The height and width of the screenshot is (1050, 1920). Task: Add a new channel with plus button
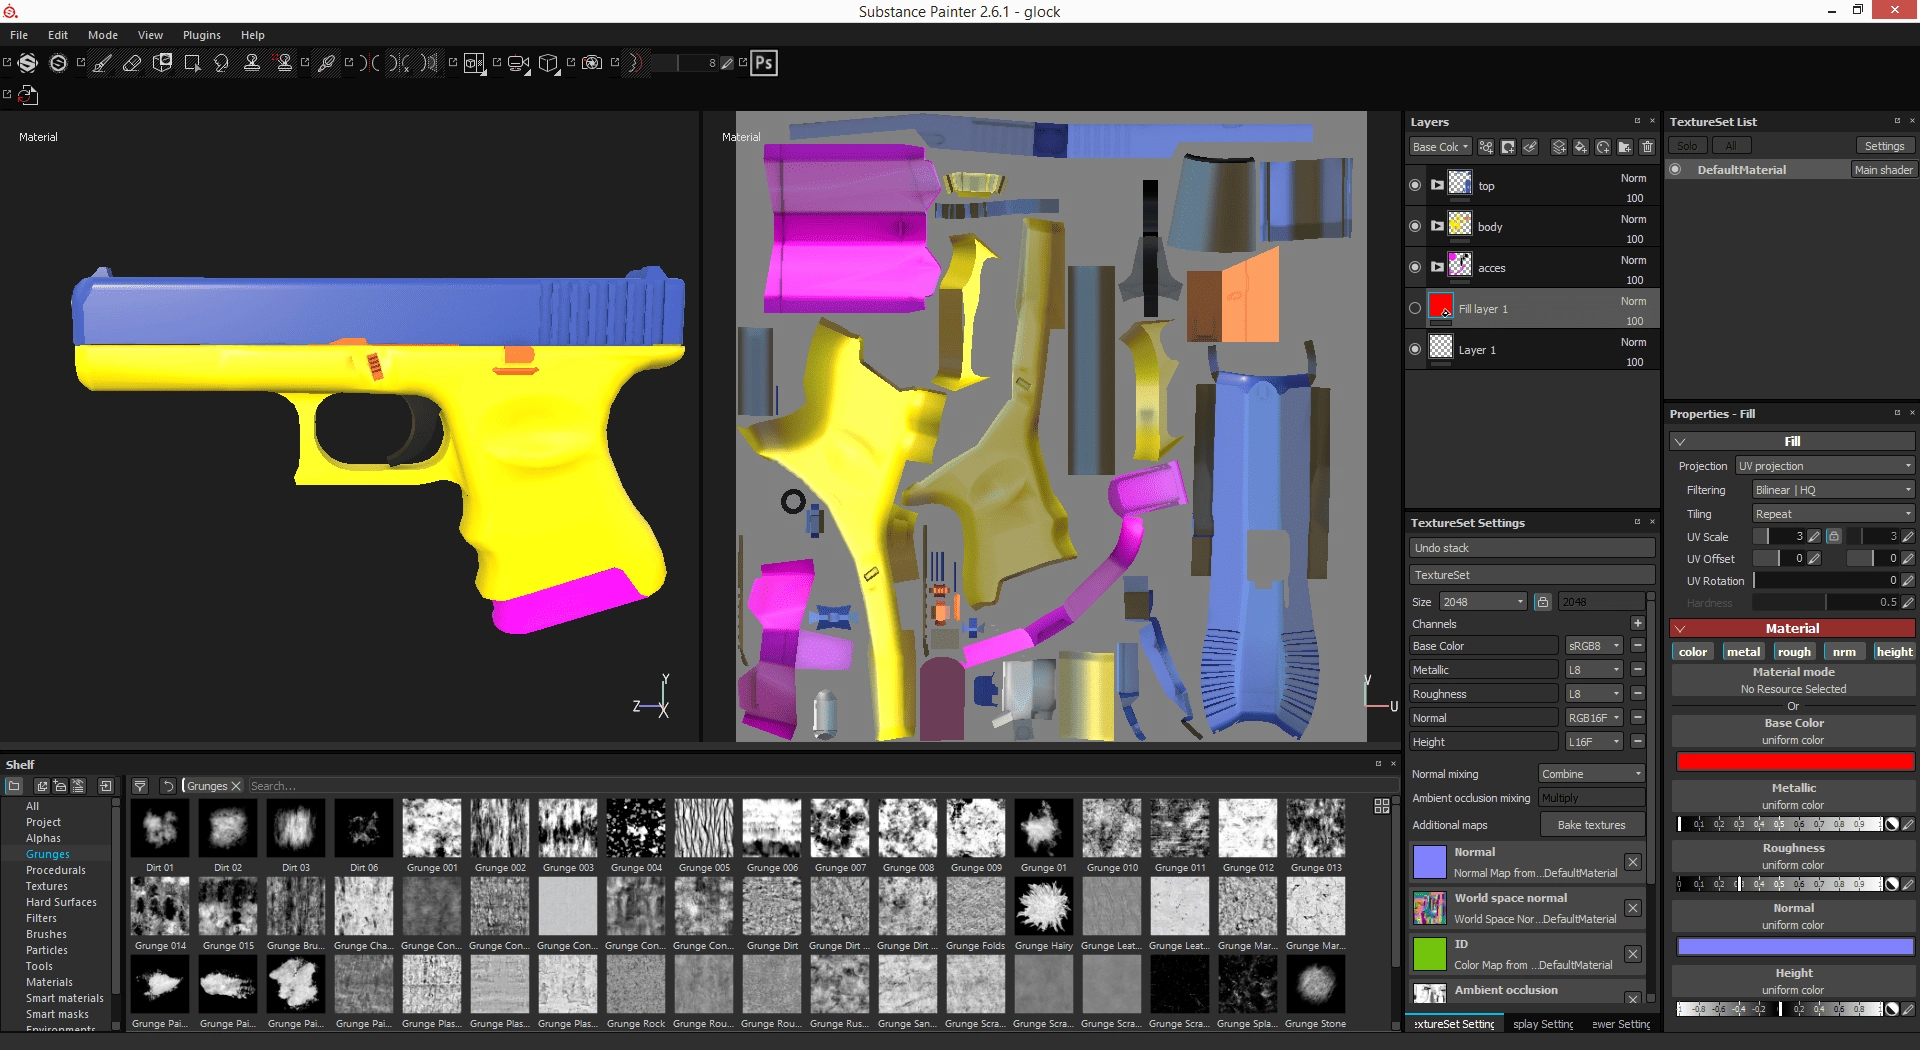coord(1638,624)
